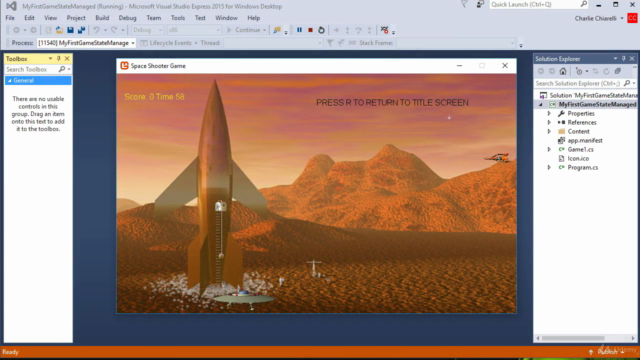Click the Home icon in Solution Explorer
The width and height of the screenshot is (640, 360).
tap(563, 71)
